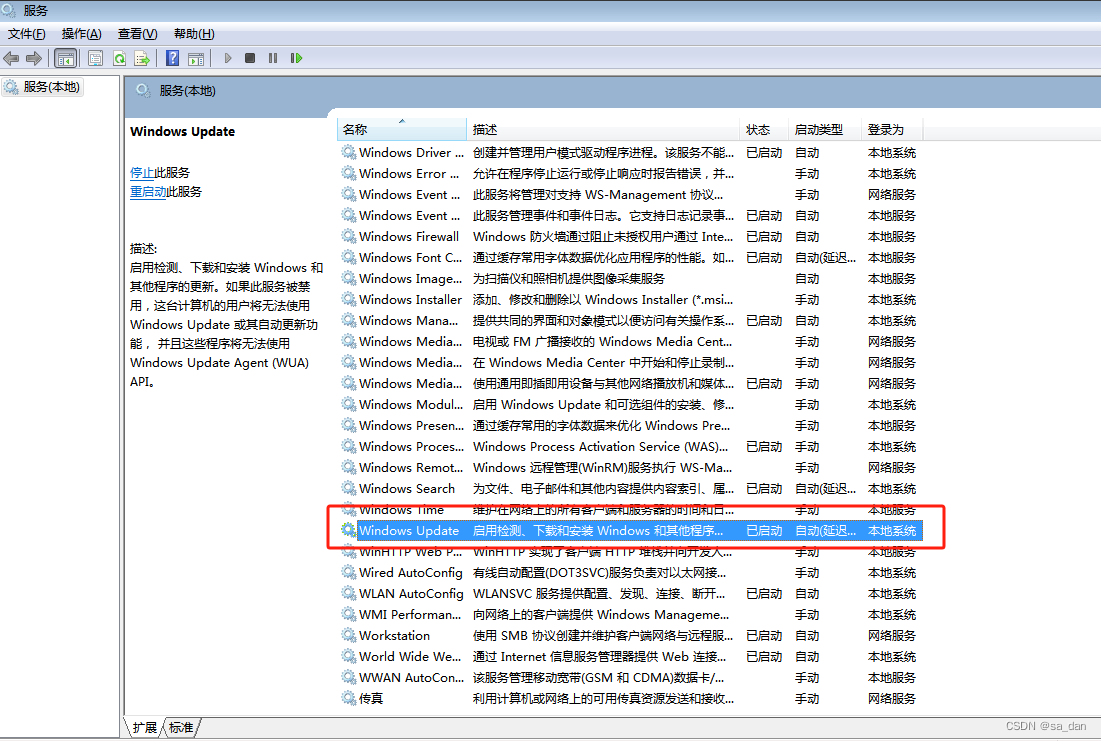Screen dimensions: 1101x741
Task: Click the gear icon of Windows Error row
Action: [348, 173]
